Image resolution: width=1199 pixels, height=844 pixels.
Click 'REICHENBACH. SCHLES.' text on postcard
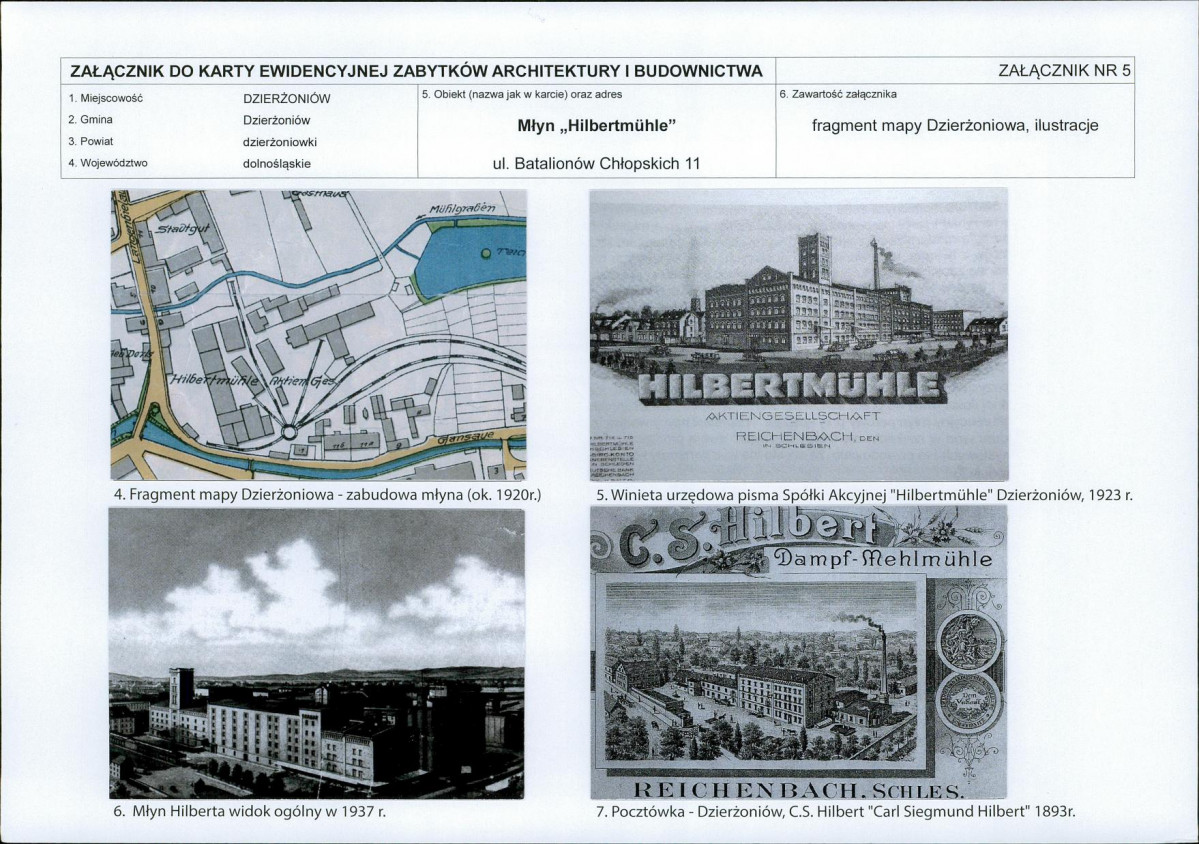click(x=799, y=789)
